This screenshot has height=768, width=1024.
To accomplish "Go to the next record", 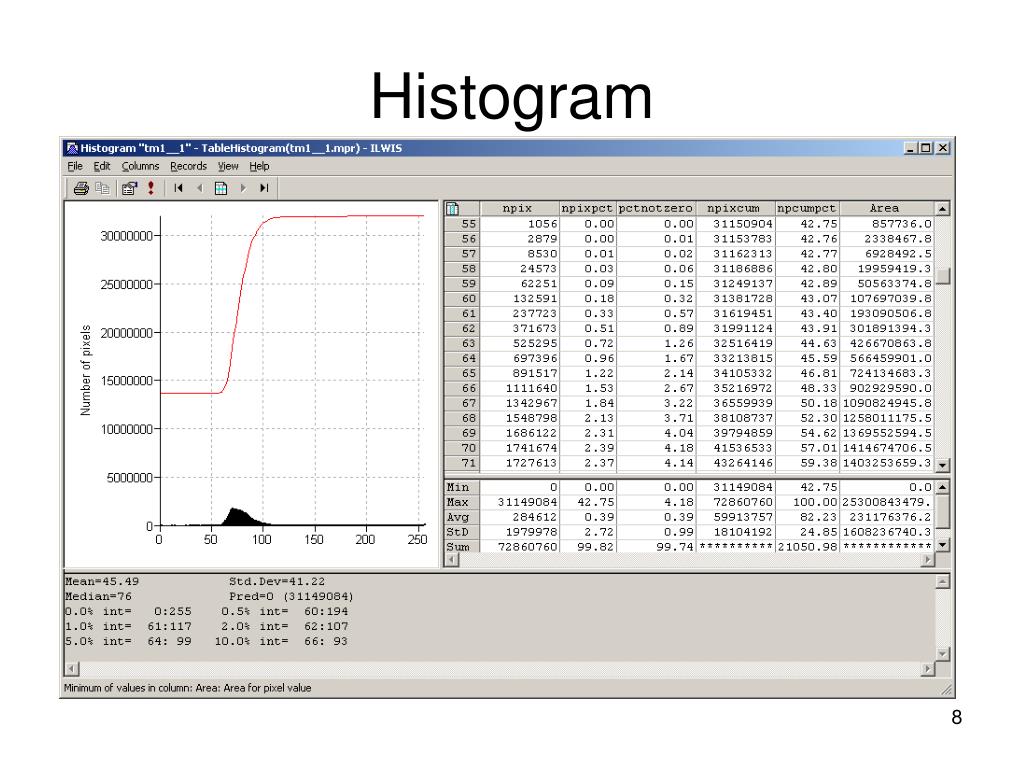I will coord(243,188).
